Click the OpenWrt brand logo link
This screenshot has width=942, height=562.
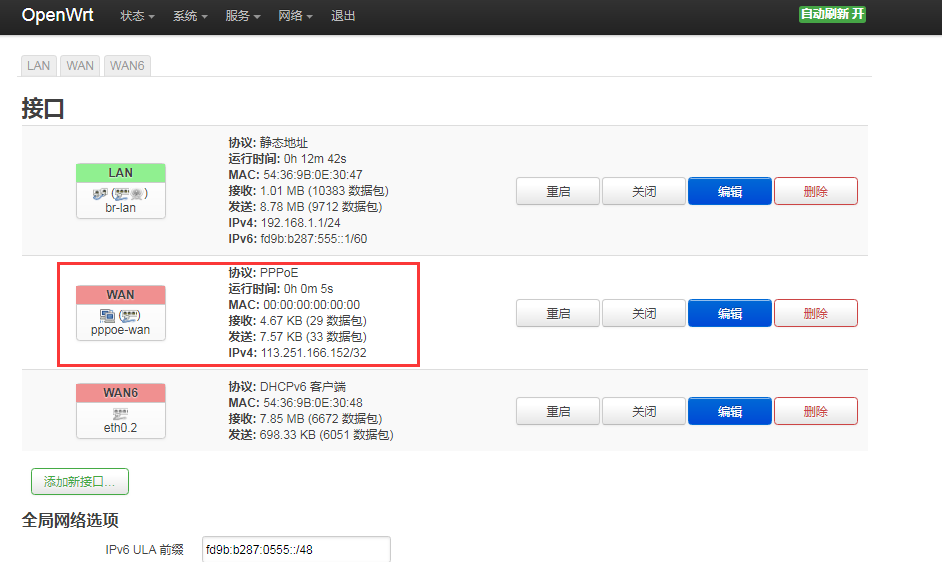tap(58, 15)
